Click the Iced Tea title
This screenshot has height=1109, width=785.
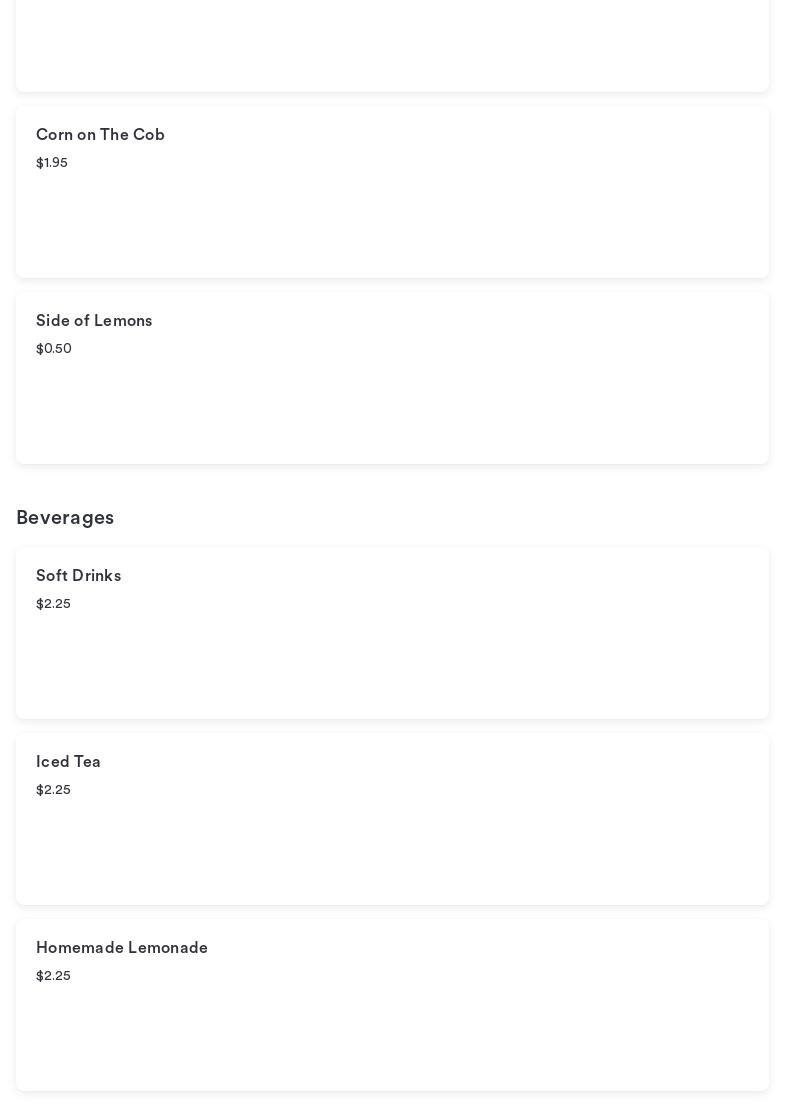pyautogui.click(x=68, y=762)
